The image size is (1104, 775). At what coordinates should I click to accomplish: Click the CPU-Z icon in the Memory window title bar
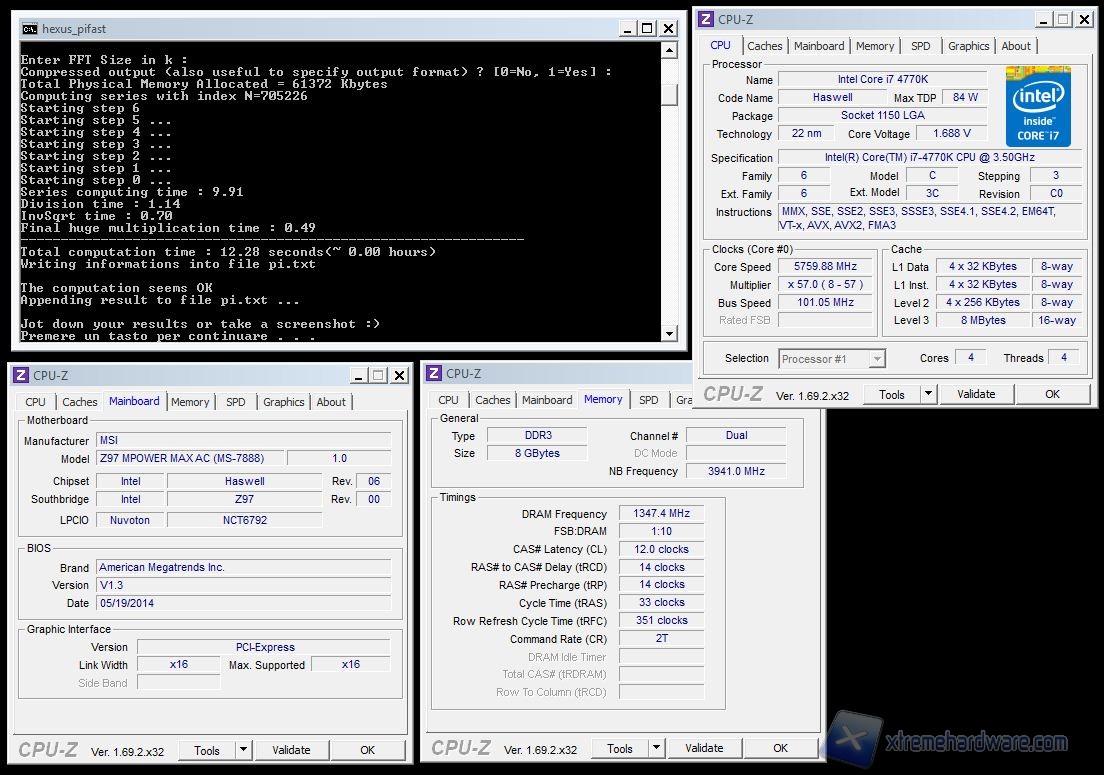click(433, 373)
